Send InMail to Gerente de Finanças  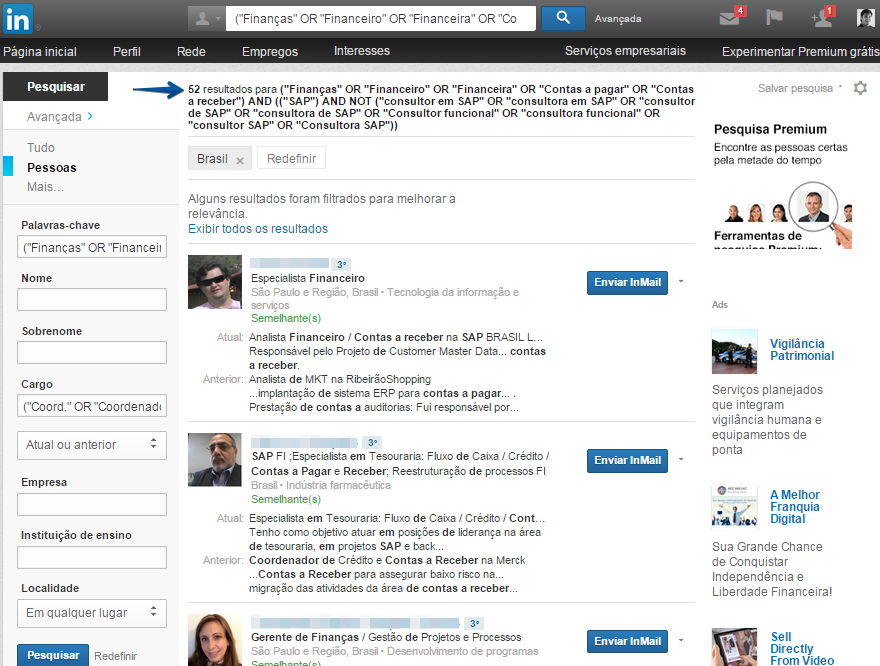(x=627, y=641)
